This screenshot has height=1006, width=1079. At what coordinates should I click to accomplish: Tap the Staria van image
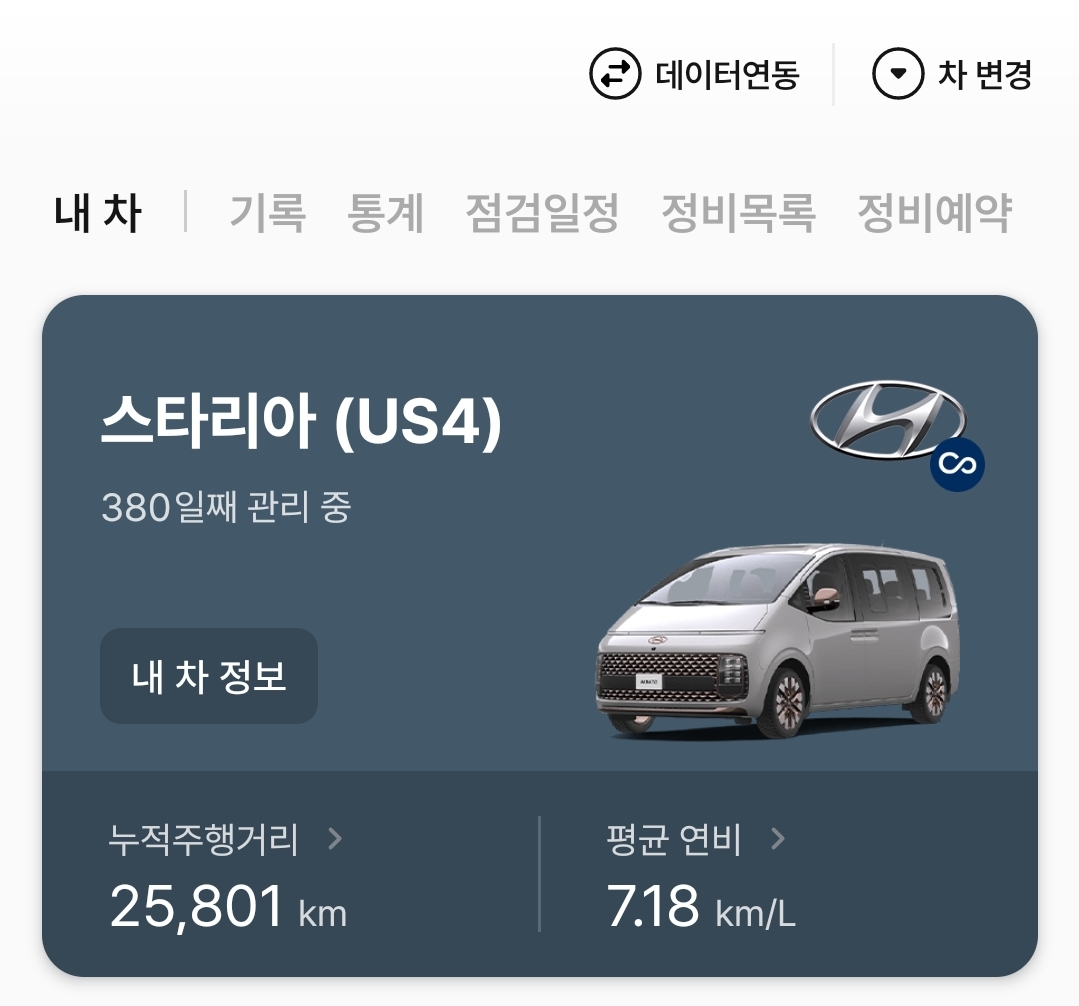point(777,640)
